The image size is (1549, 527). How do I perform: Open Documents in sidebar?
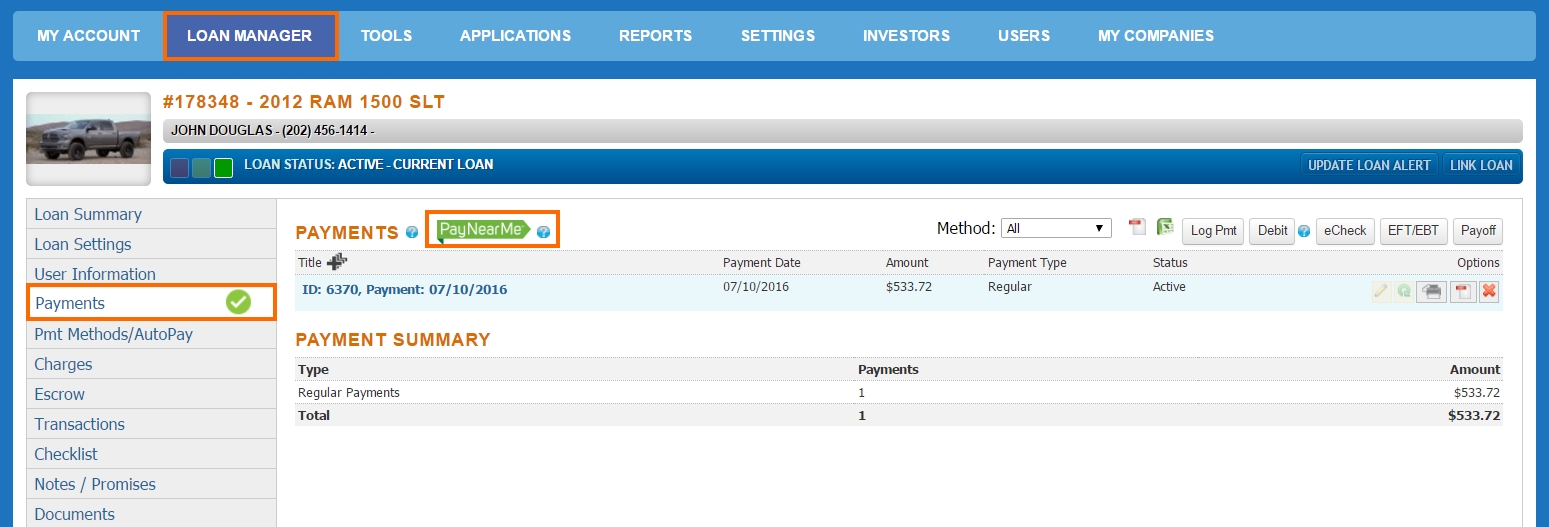151,514
